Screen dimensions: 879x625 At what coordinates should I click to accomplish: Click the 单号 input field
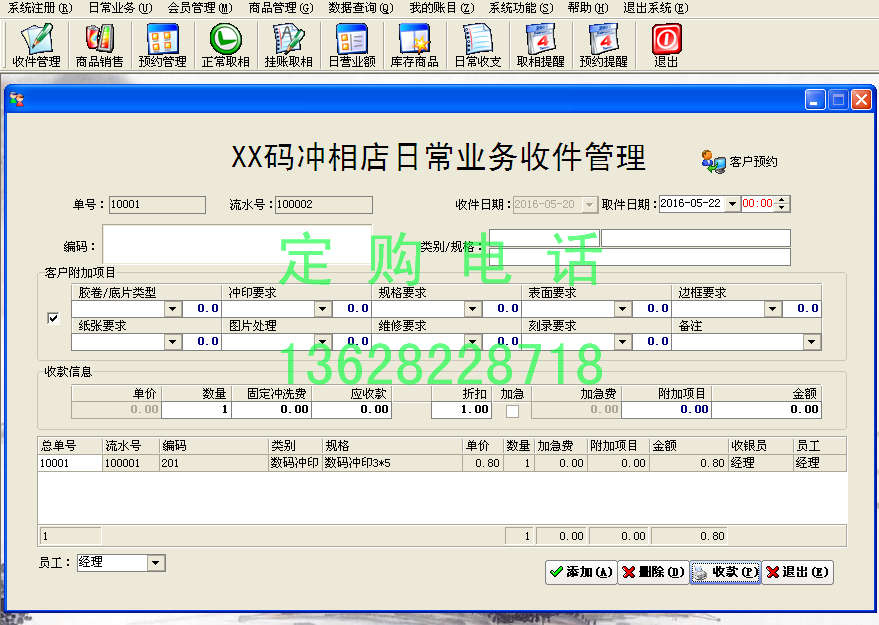click(x=157, y=205)
